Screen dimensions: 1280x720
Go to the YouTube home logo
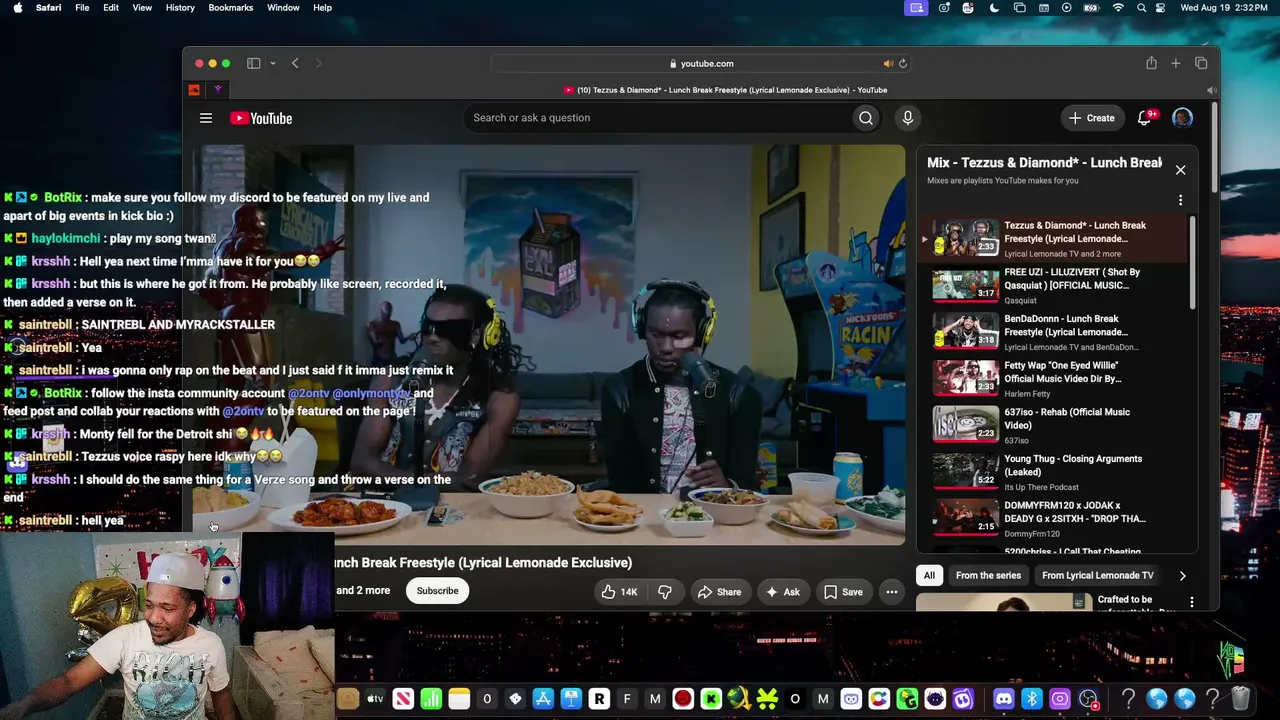click(x=261, y=118)
